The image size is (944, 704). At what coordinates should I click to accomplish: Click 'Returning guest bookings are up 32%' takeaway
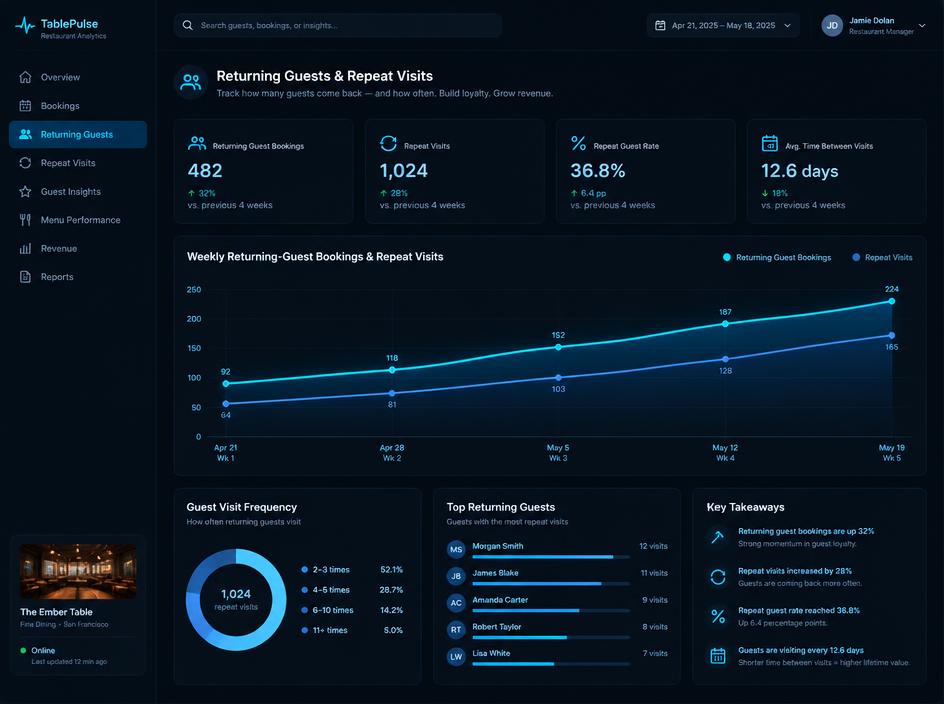point(806,531)
